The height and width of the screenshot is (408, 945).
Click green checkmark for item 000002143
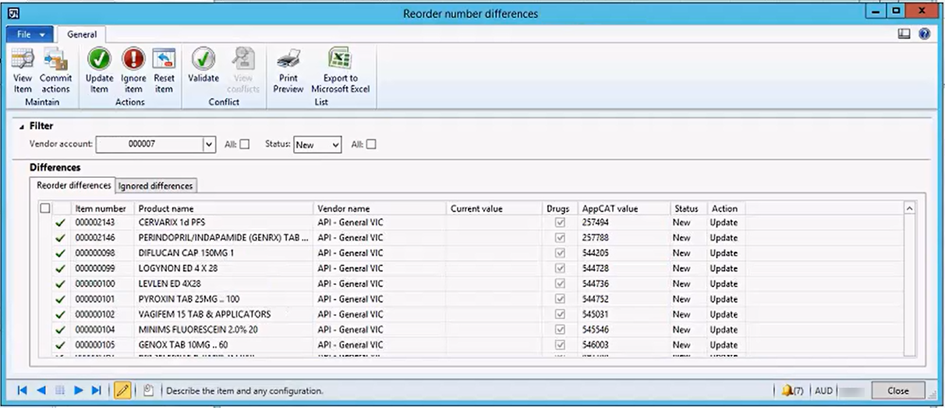[x=60, y=222]
